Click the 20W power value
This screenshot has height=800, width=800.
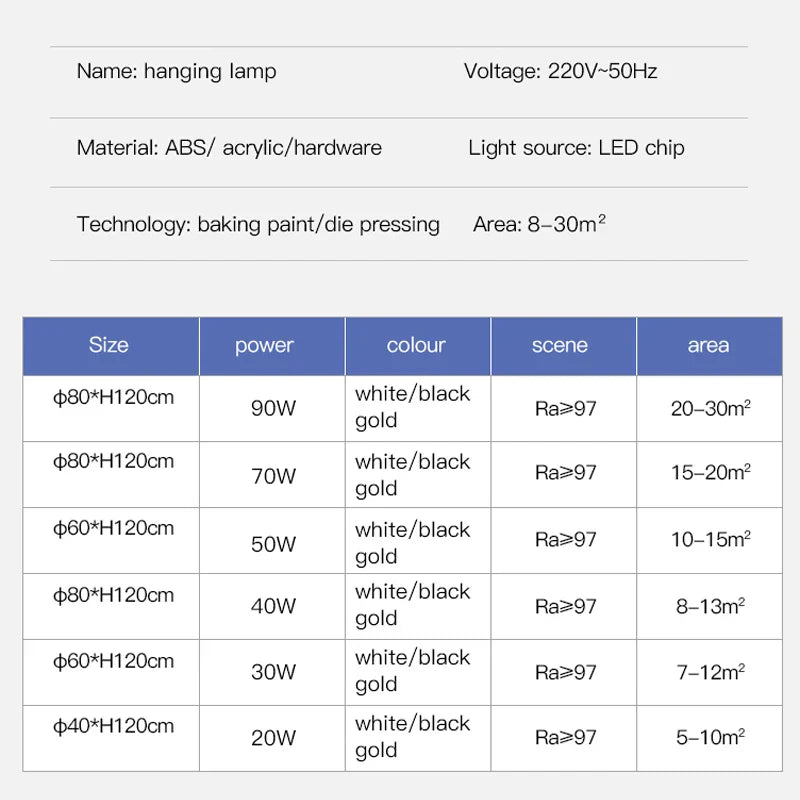273,738
